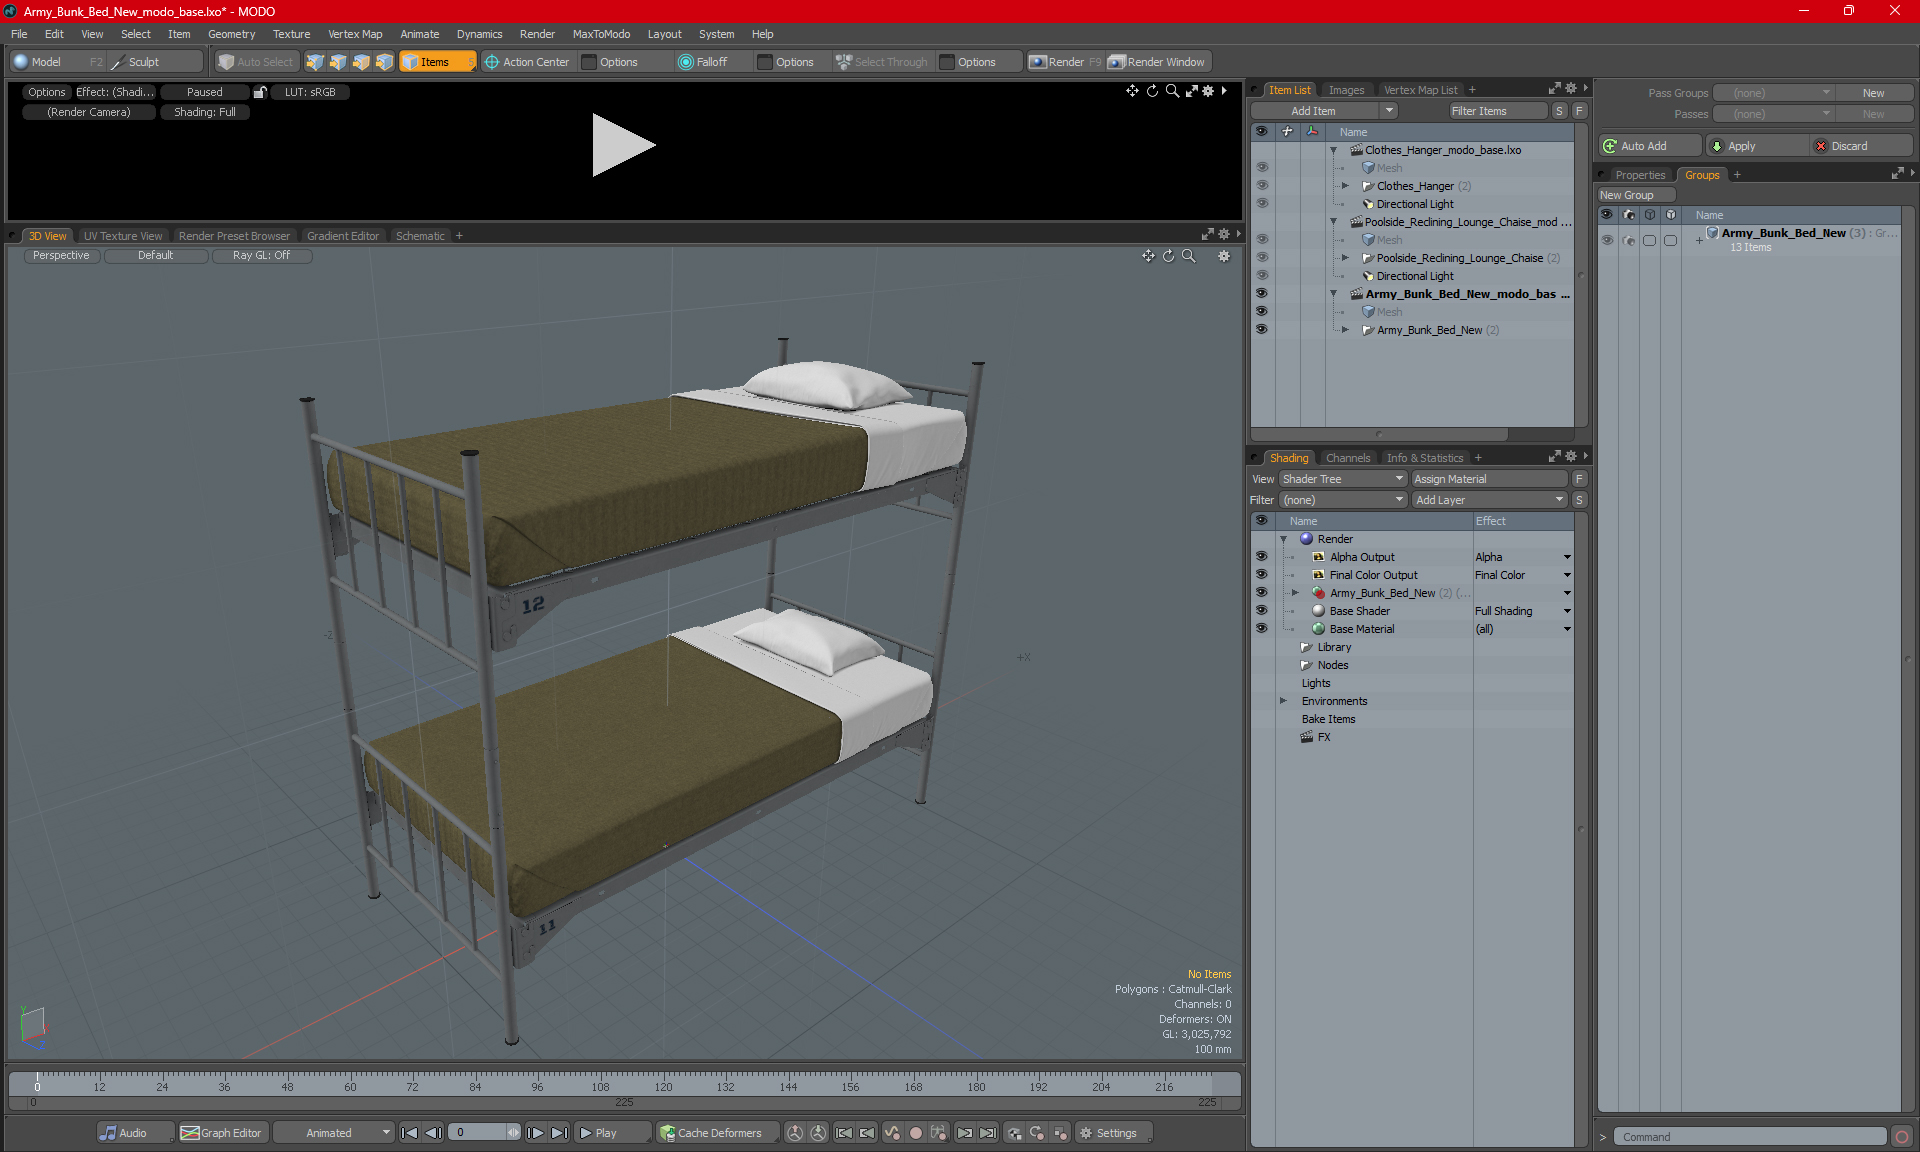Toggle Poolside Directional Light visibility
The image size is (1920, 1152).
click(1262, 276)
